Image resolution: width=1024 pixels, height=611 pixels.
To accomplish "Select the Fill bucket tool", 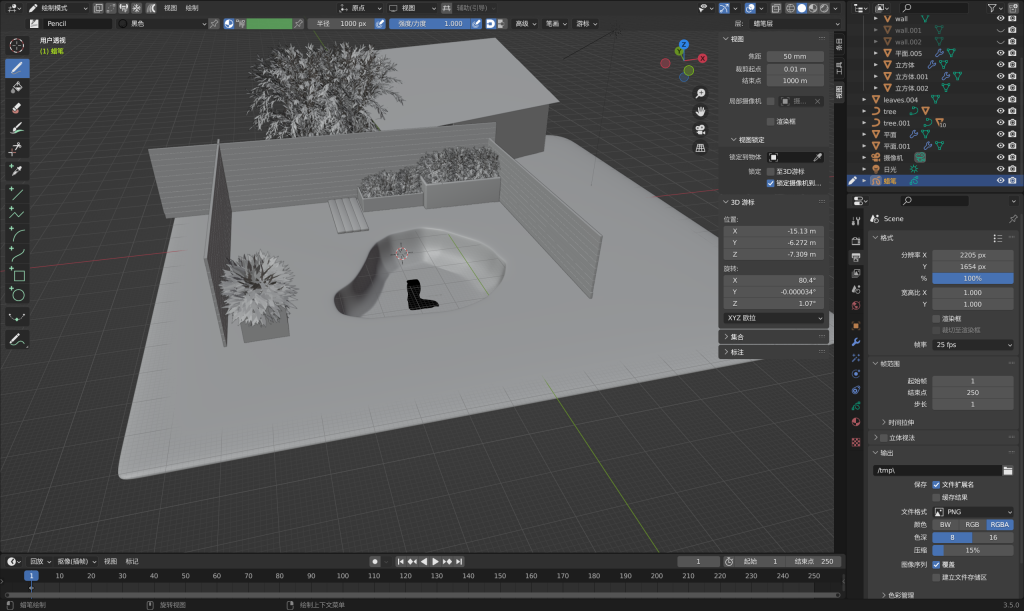I will 17,88.
